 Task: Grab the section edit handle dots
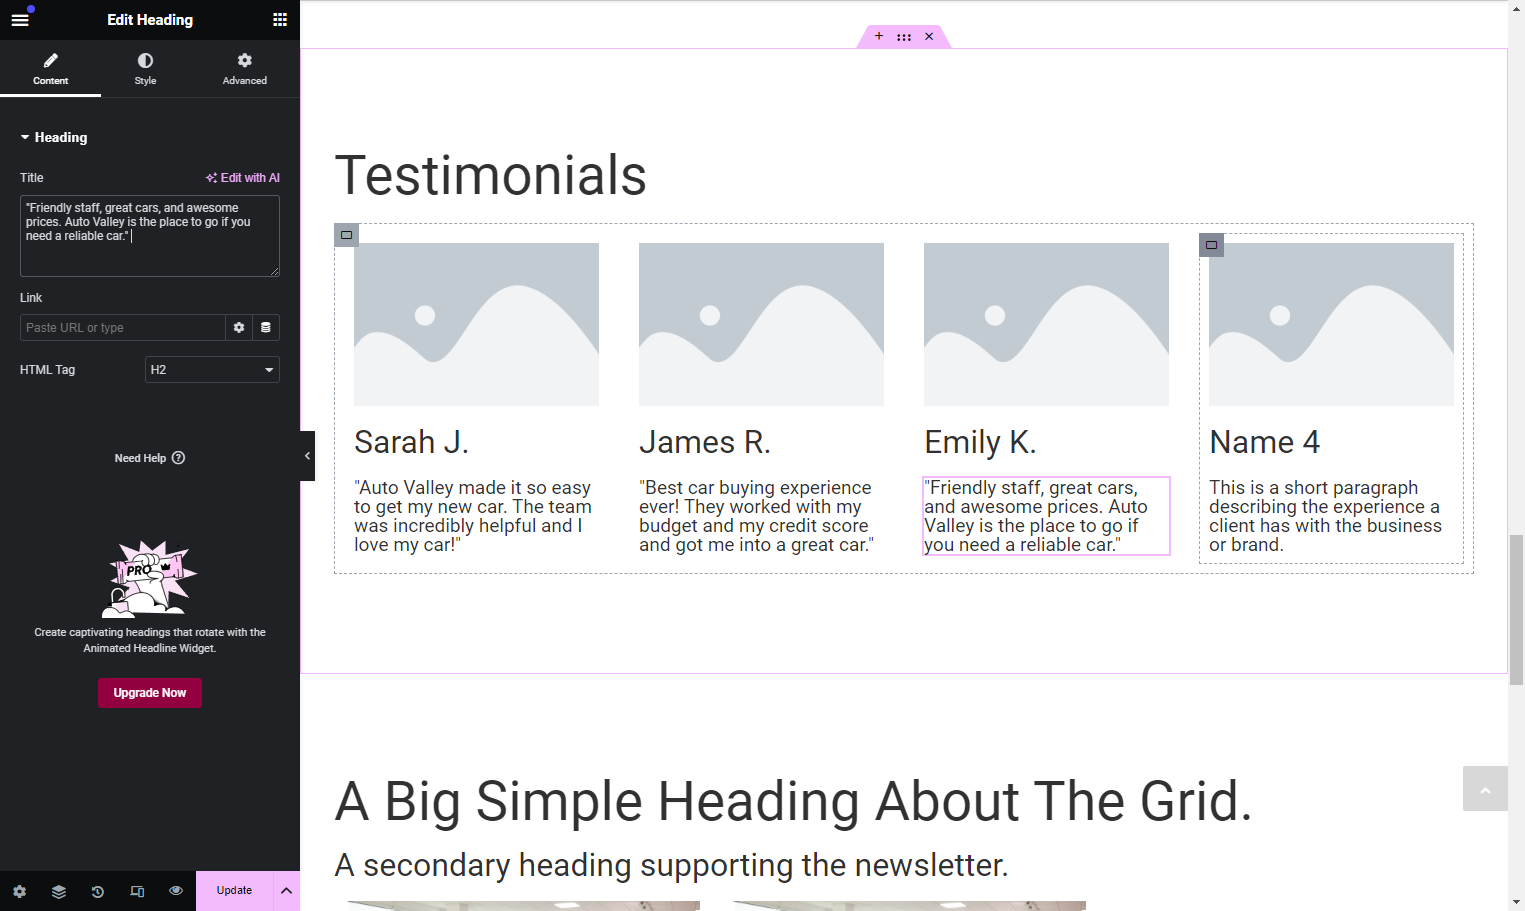click(x=904, y=37)
